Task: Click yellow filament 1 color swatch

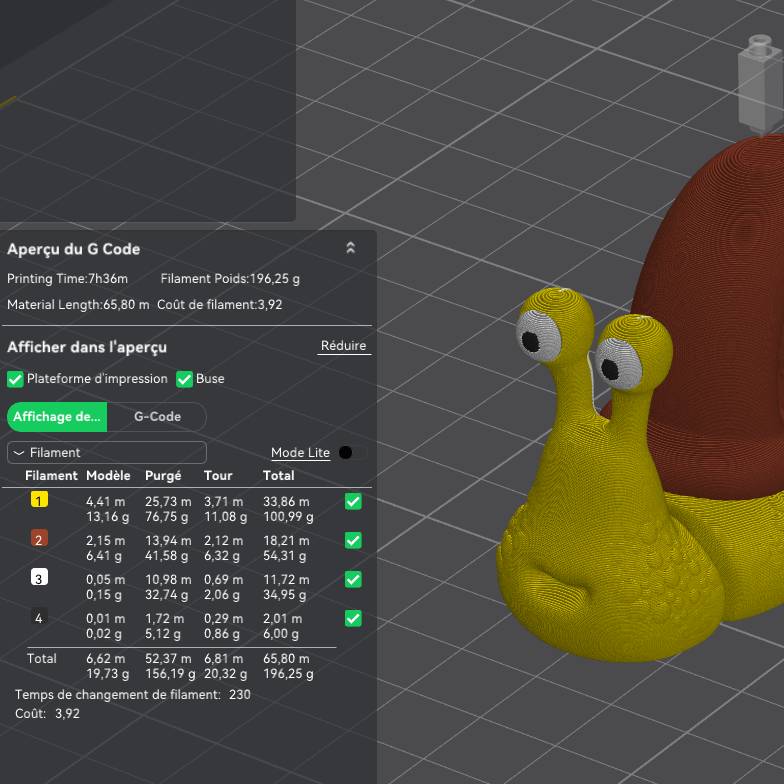Action: [x=39, y=500]
